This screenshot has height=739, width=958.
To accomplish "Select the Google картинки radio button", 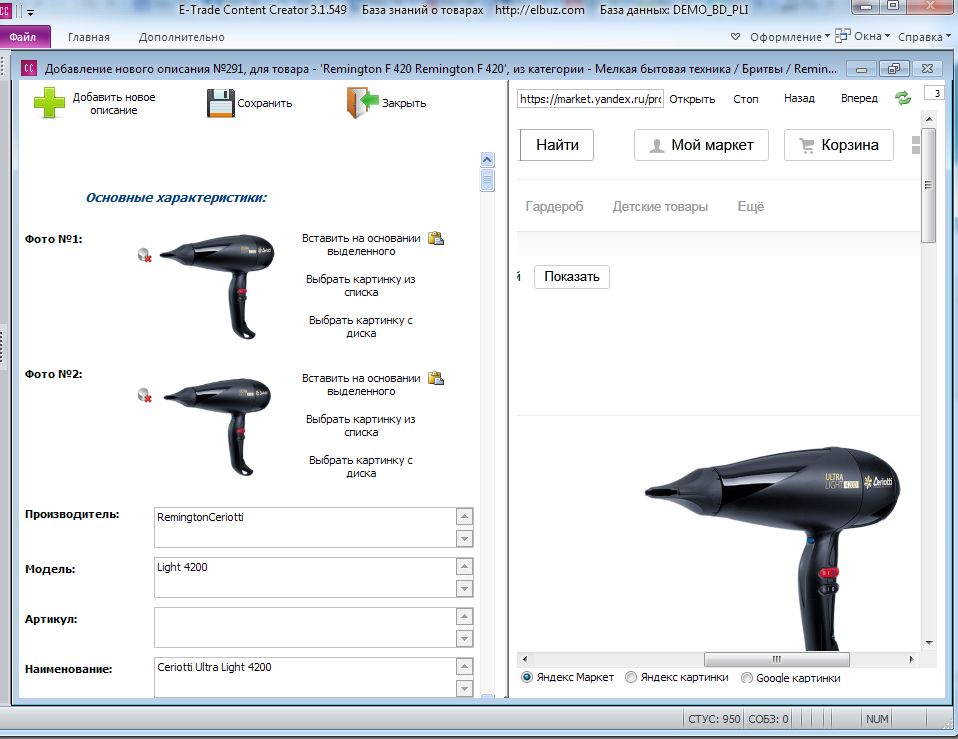I will [747, 677].
